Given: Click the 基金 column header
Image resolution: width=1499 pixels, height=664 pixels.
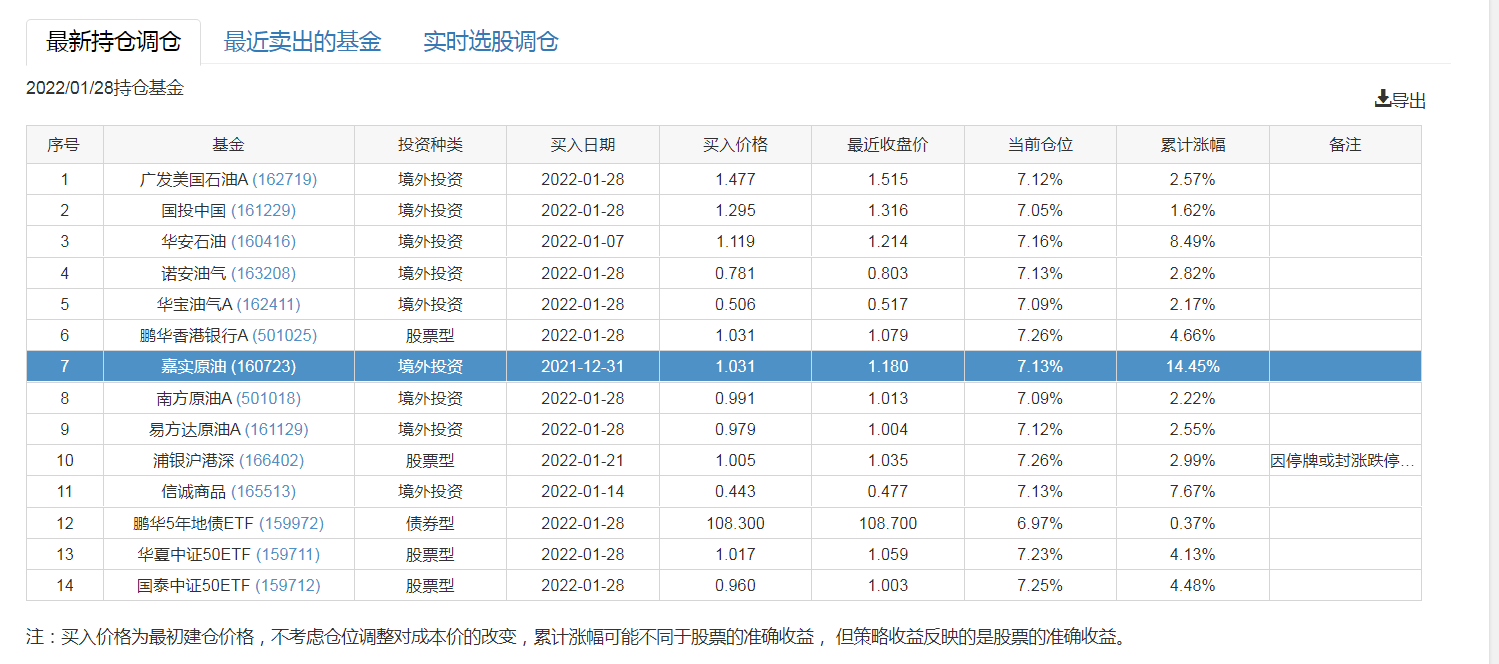Looking at the screenshot, I should tap(229, 145).
